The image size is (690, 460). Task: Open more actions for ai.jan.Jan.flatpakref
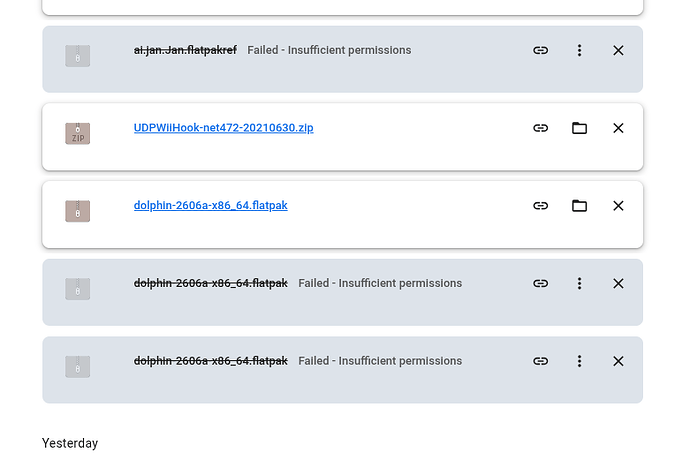pos(579,50)
